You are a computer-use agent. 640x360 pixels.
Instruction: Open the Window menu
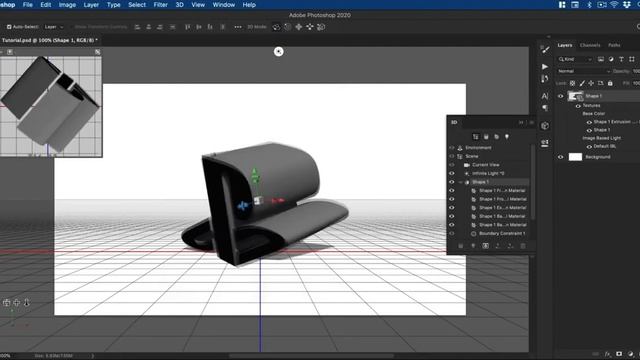pos(224,5)
